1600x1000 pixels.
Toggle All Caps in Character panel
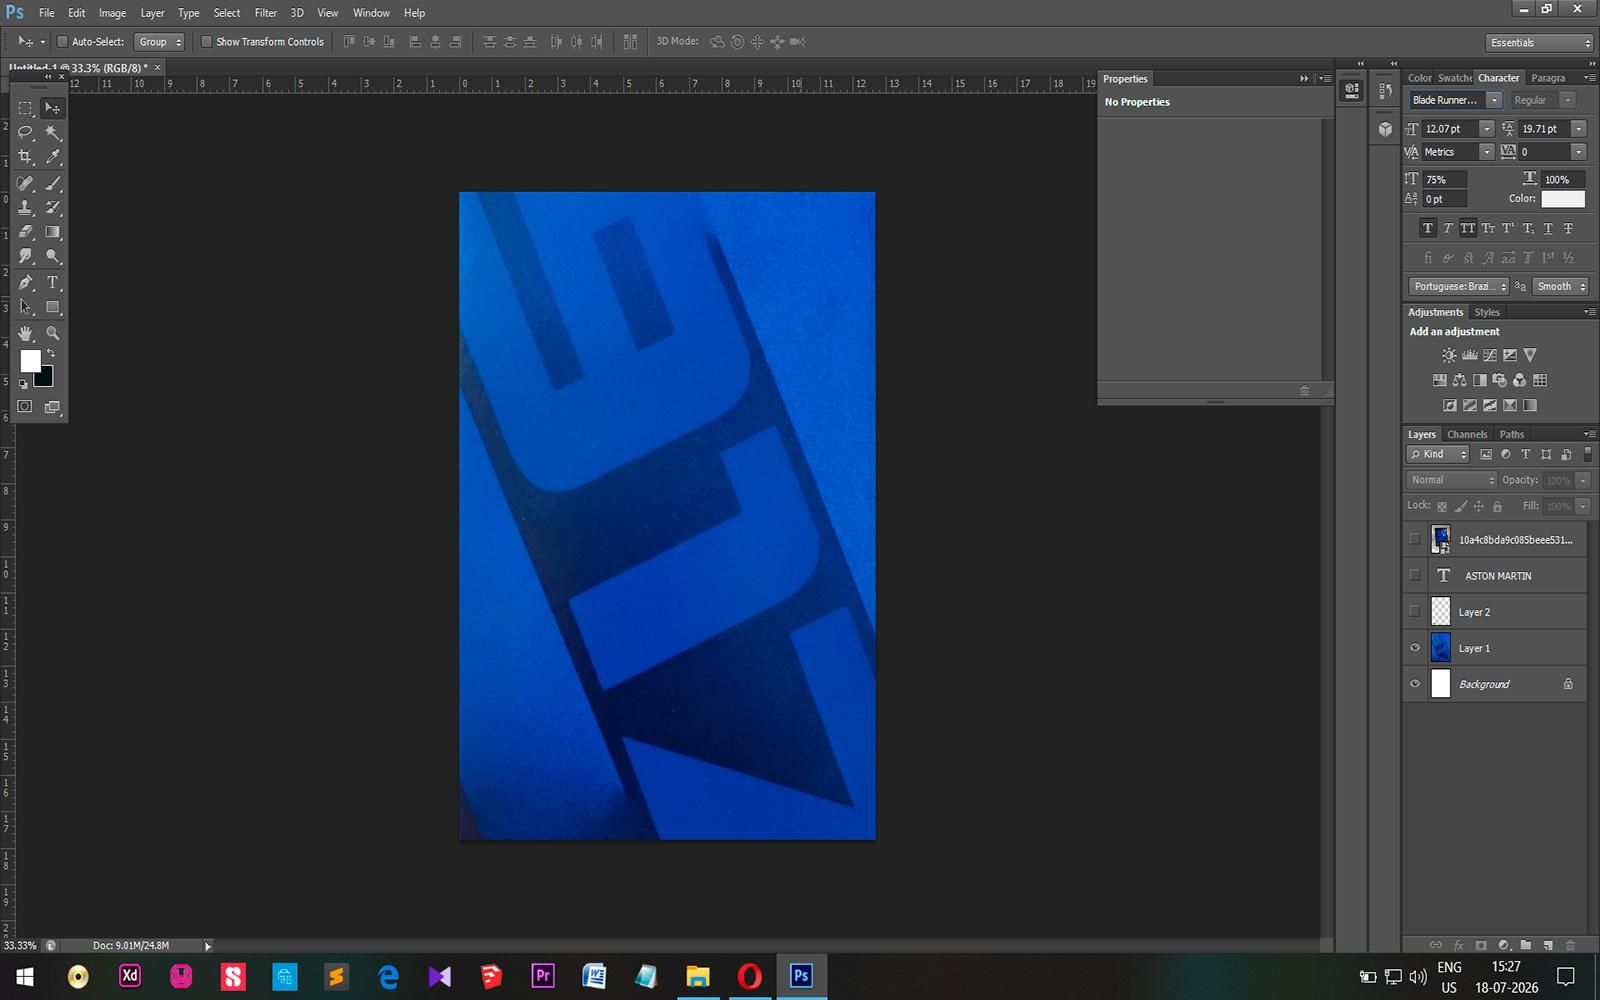(1467, 228)
